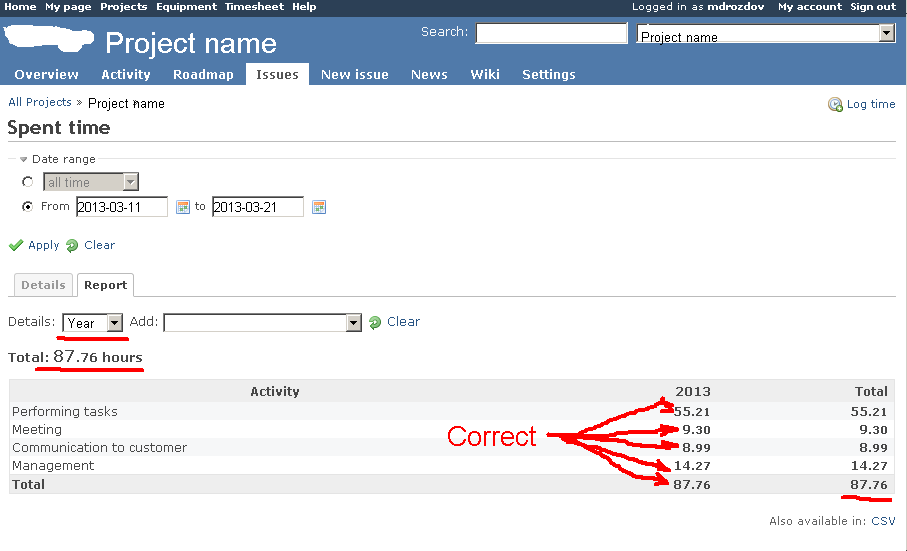The width and height of the screenshot is (907, 551).
Task: Click the 'Performing tasks' row label
Action: coord(65,412)
